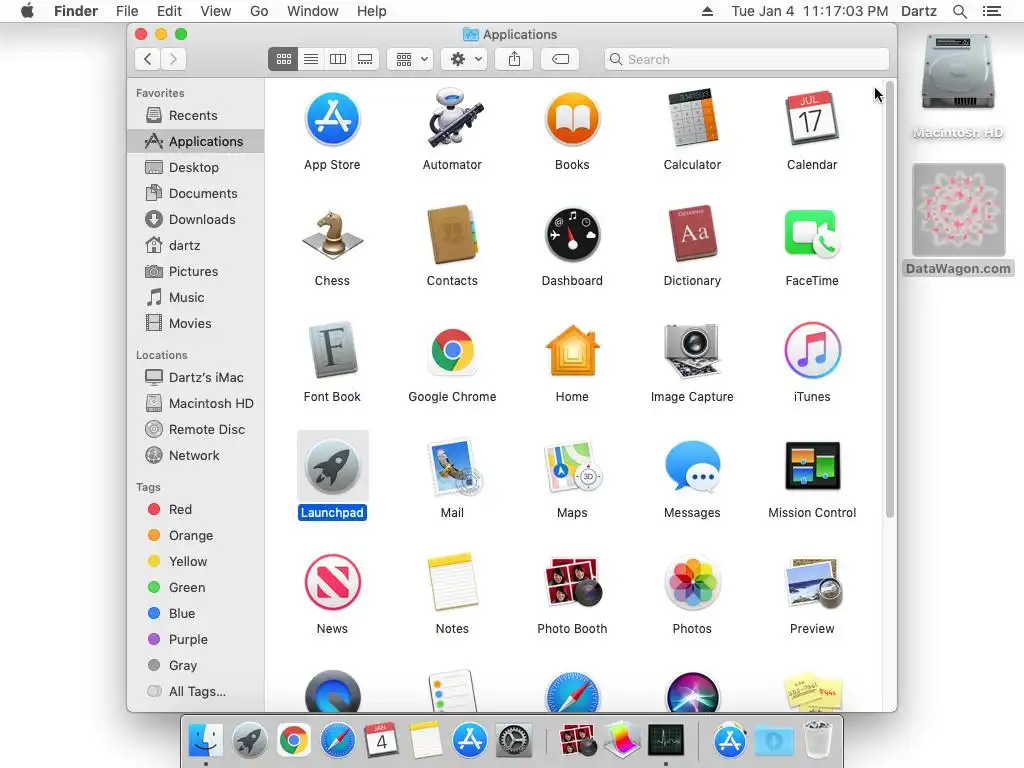Screen dimensions: 1024x768
Task: Open System Preferences from the Dock
Action: 514,741
